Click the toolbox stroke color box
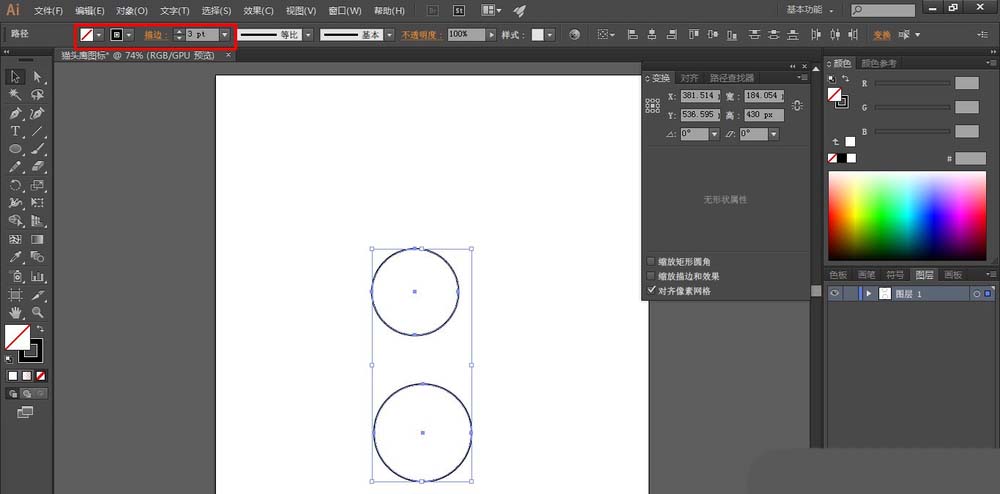 click(x=32, y=351)
